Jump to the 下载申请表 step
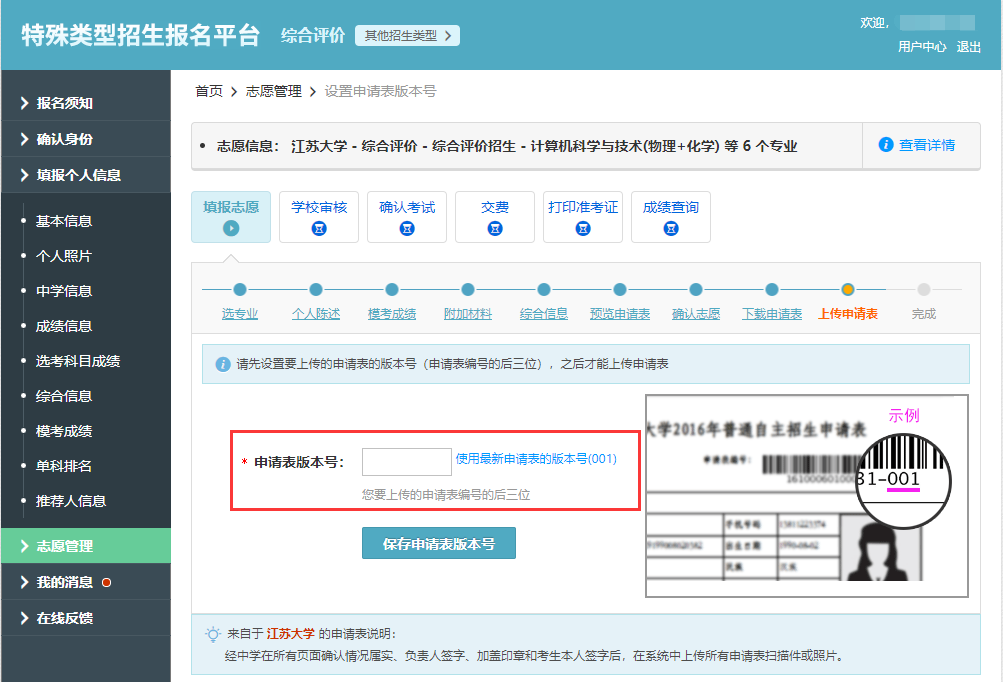Viewport: 1003px width, 682px height. click(771, 314)
